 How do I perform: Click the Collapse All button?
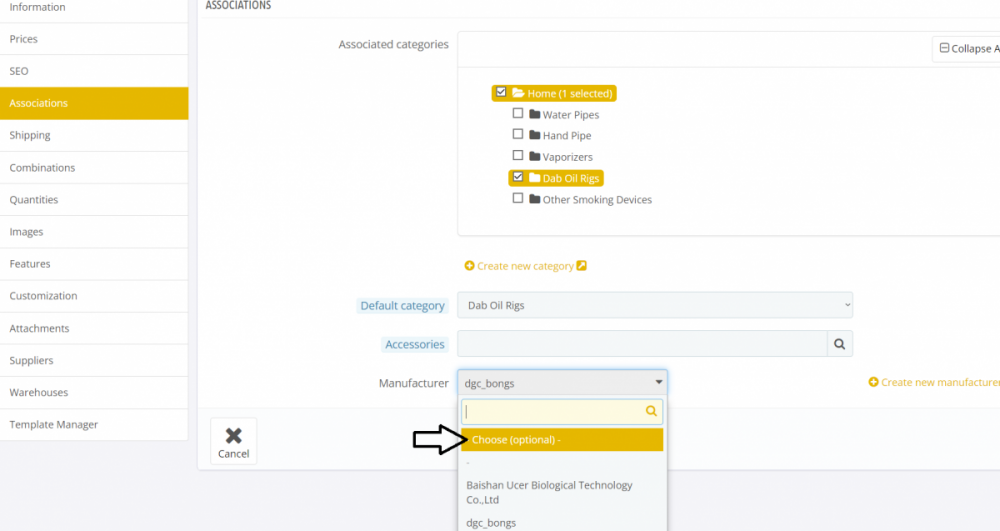click(x=966, y=48)
